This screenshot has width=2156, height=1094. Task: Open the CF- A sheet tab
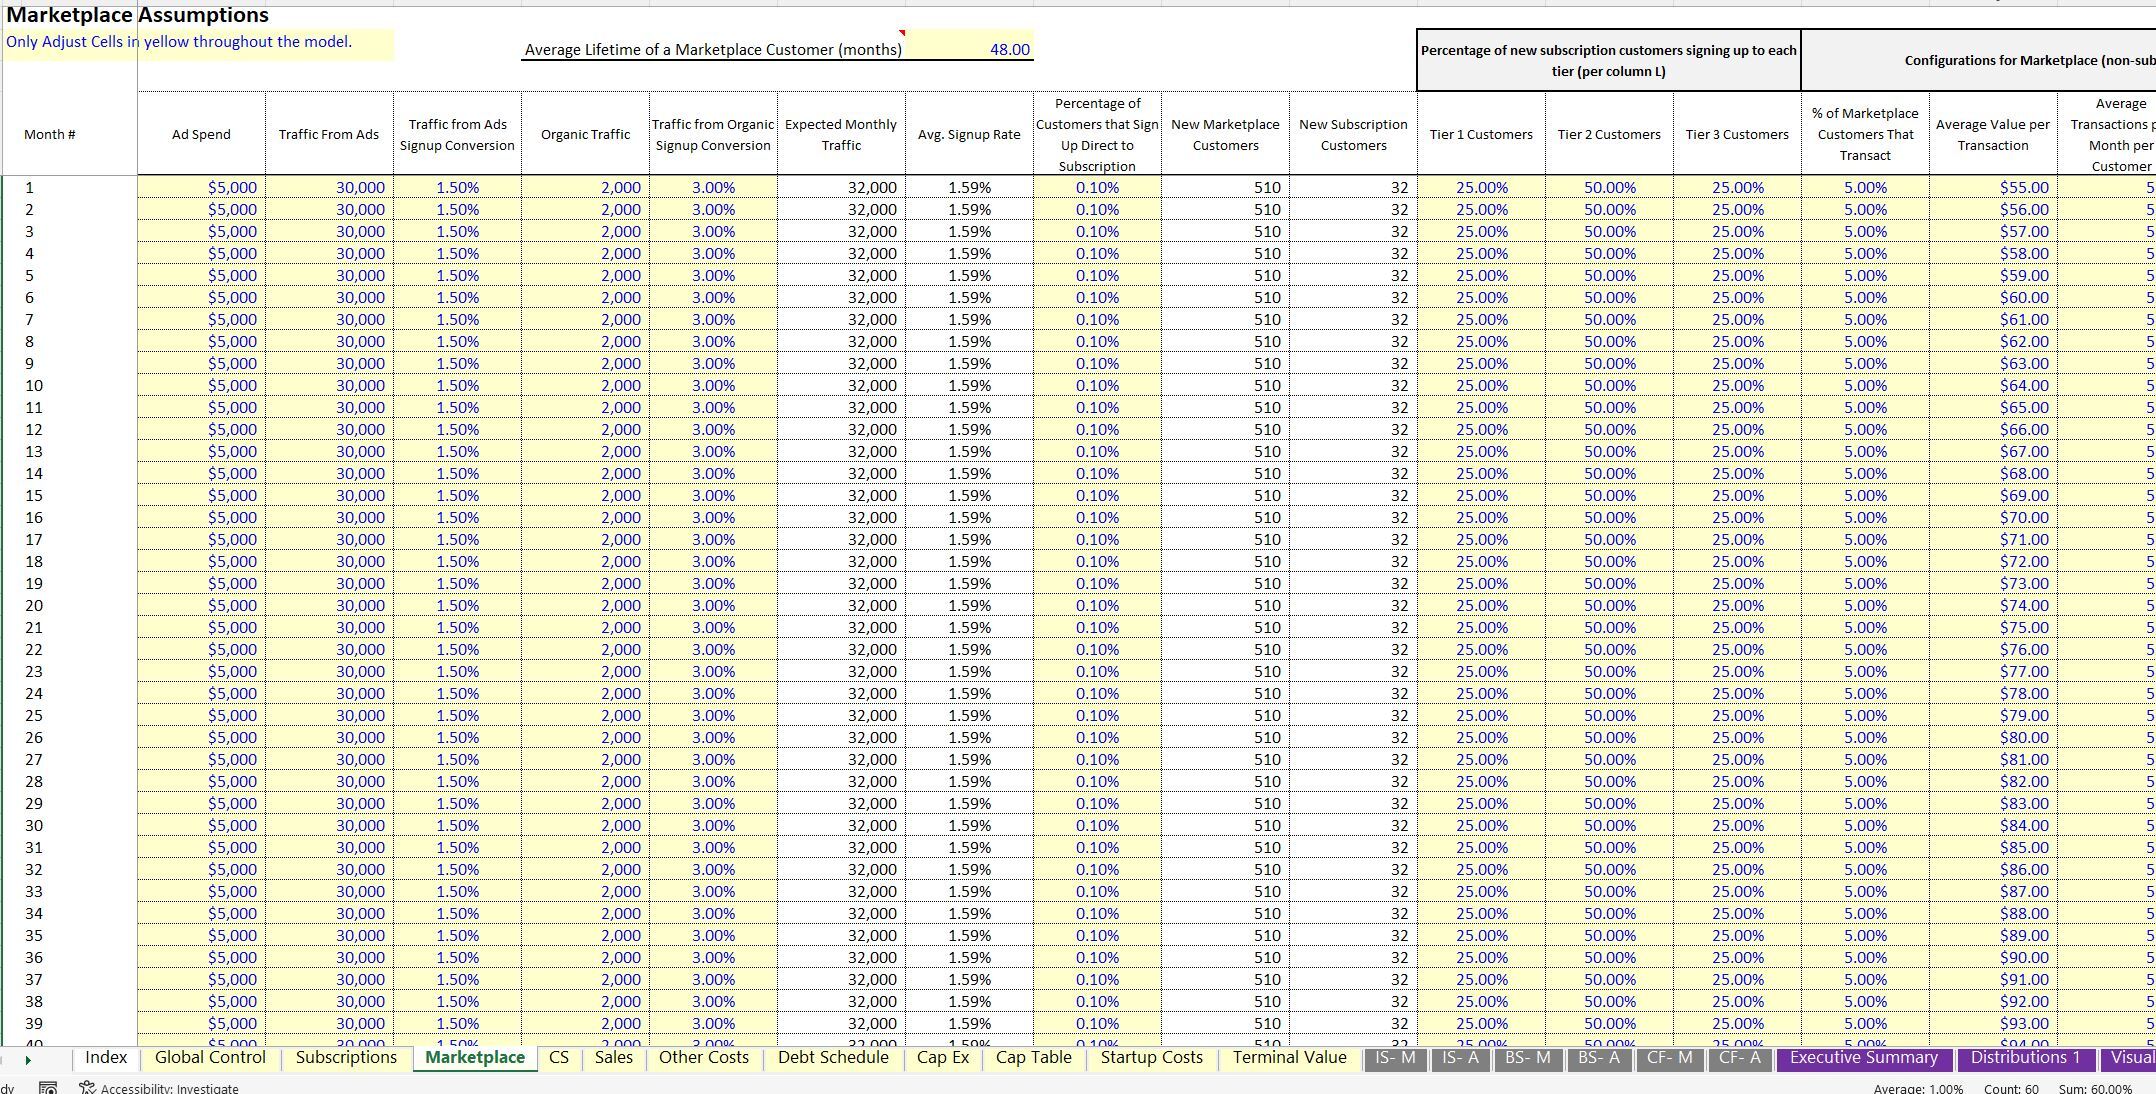[1740, 1058]
